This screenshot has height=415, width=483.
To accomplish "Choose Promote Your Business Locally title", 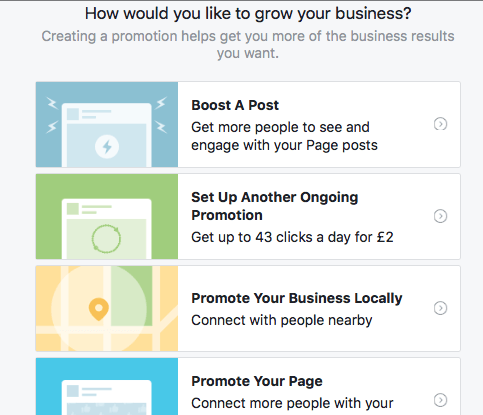I will pos(297,298).
